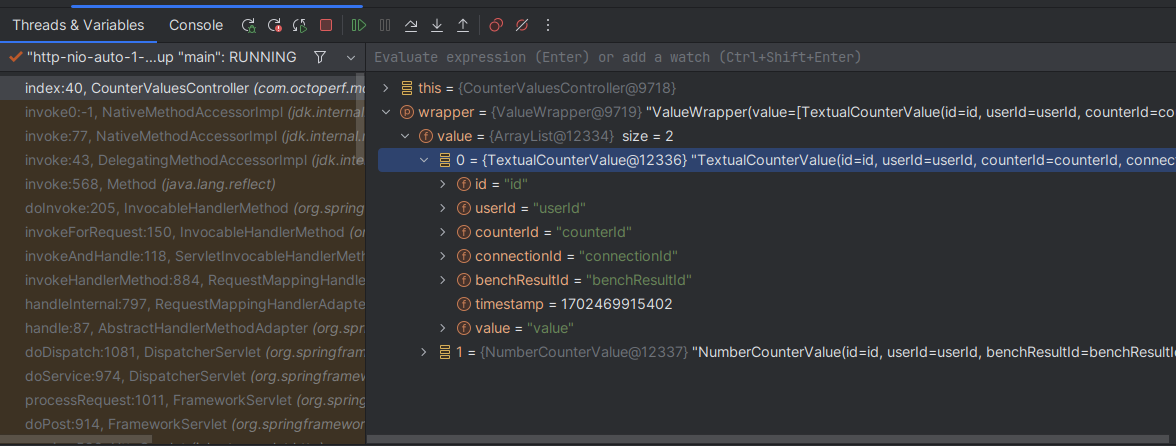Collapse the value ArrayList node
1176x446 pixels.
[x=405, y=136]
